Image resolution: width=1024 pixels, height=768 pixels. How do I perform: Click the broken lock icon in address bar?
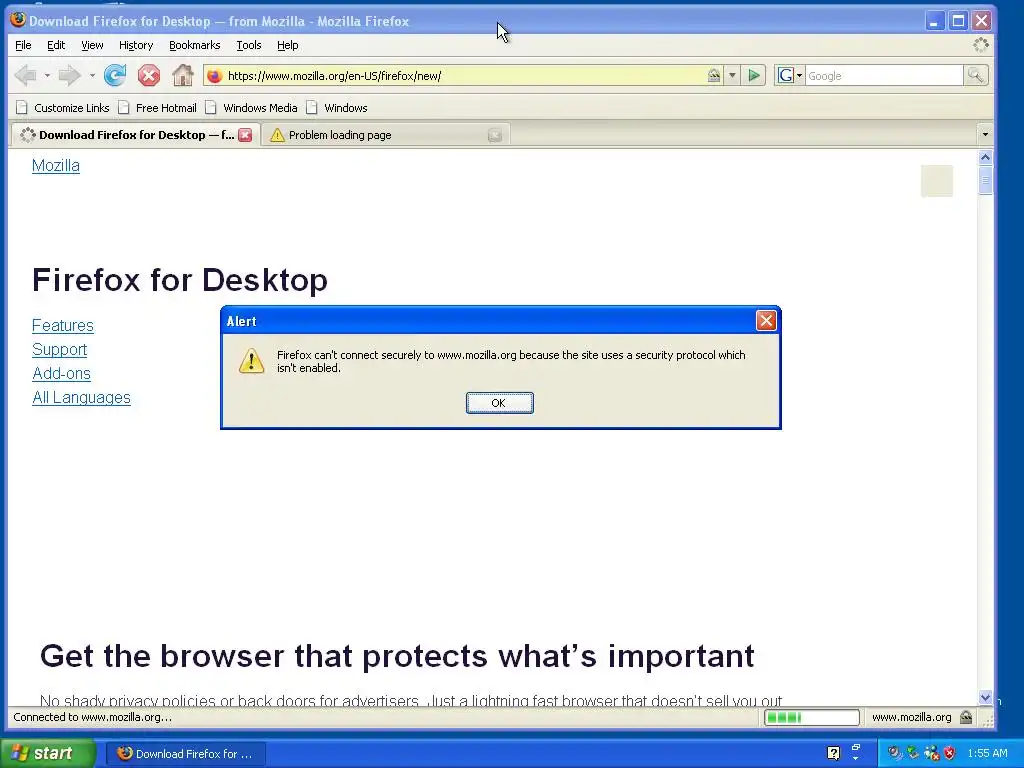(x=714, y=76)
